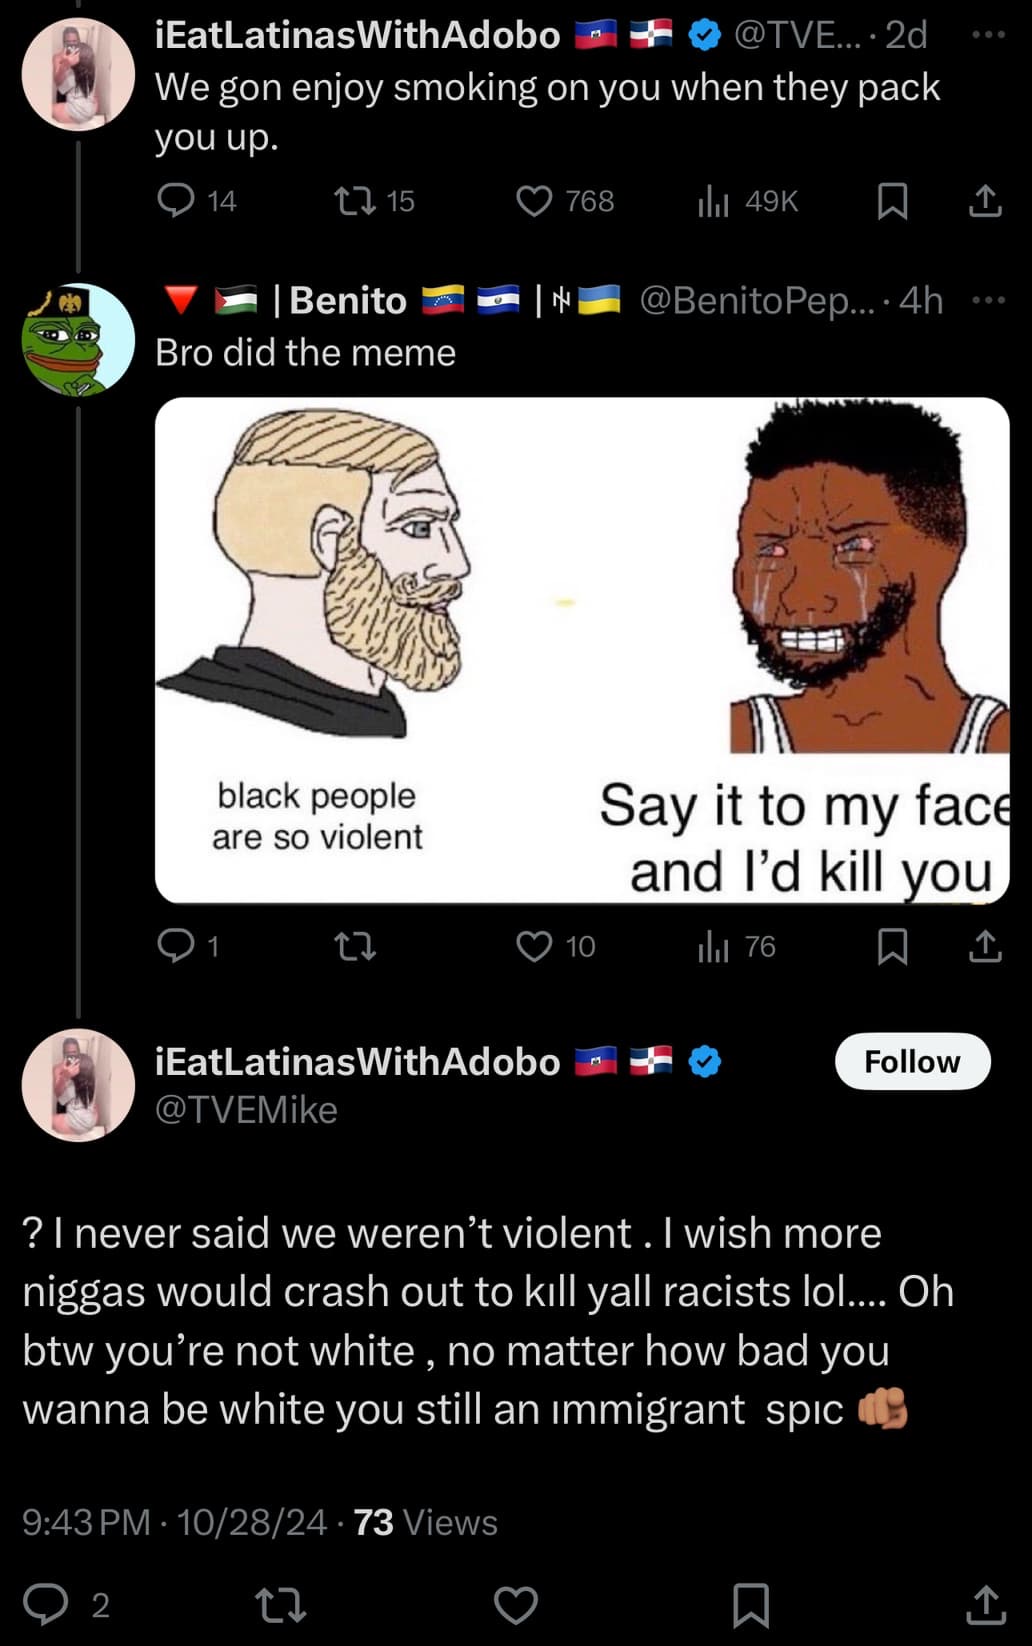Open the attached meme image
Viewport: 1032px width, 1646px height.
pyautogui.click(x=582, y=650)
